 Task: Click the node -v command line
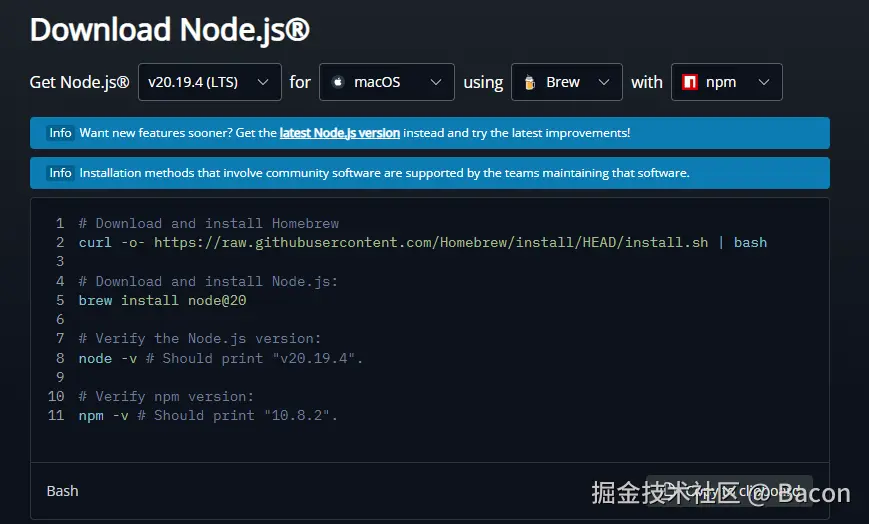[221, 358]
